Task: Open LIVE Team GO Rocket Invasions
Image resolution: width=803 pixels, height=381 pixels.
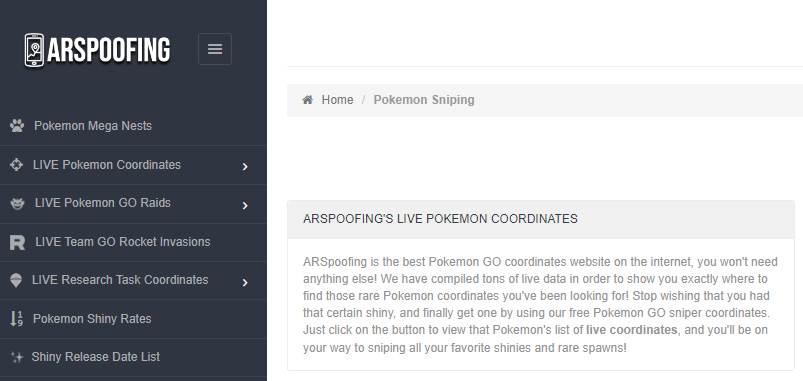Action: pyautogui.click(x=123, y=242)
